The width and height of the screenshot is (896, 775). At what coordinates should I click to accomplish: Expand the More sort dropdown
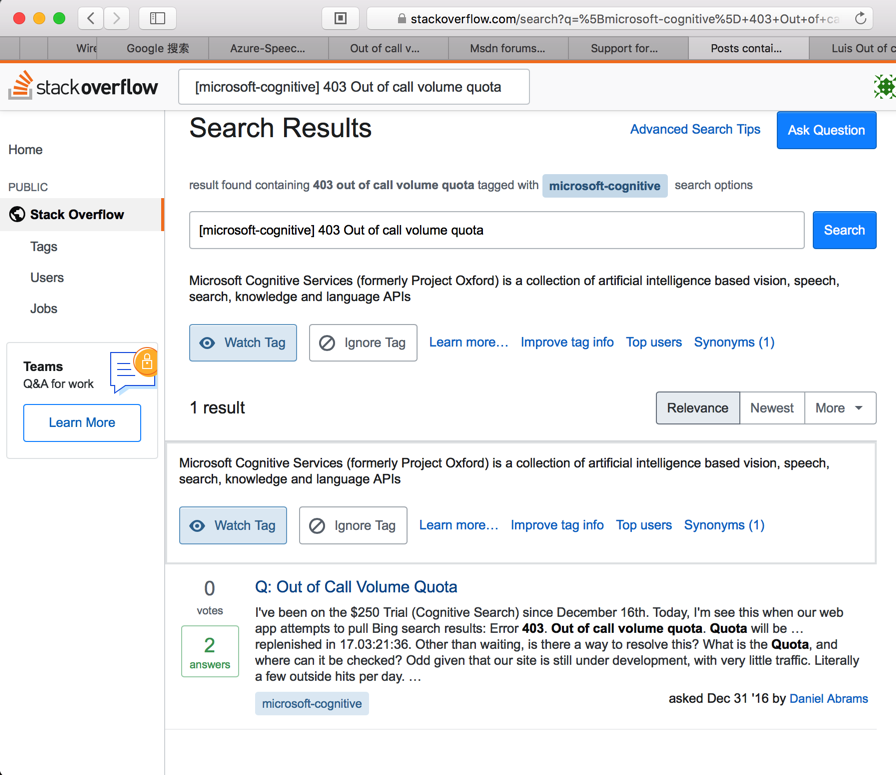point(840,408)
